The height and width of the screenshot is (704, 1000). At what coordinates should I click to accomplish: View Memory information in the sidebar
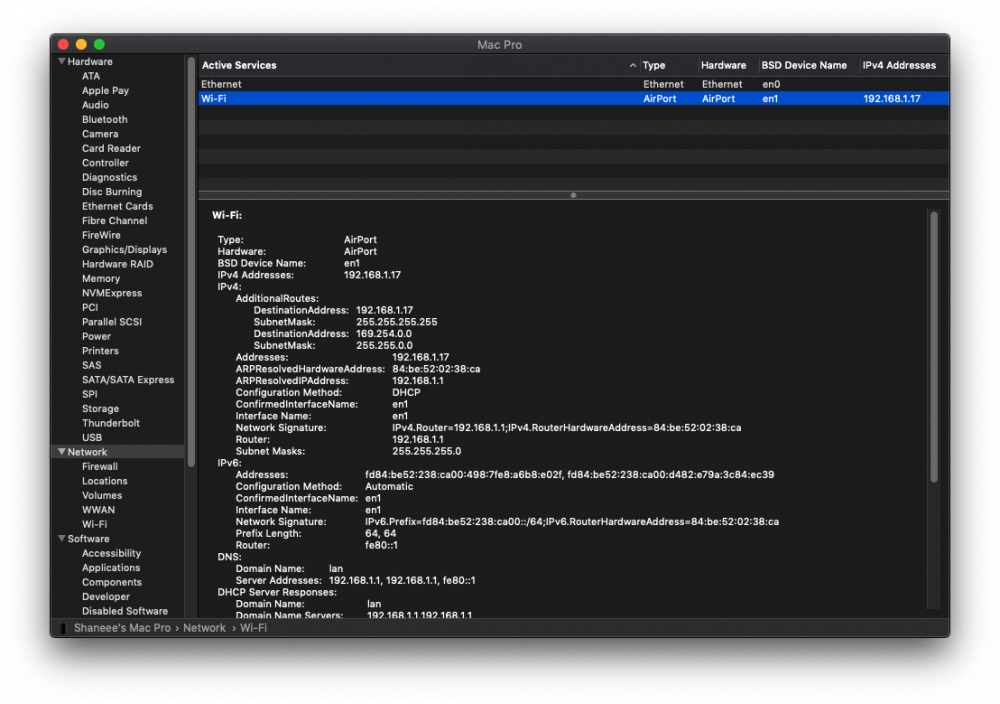(101, 278)
